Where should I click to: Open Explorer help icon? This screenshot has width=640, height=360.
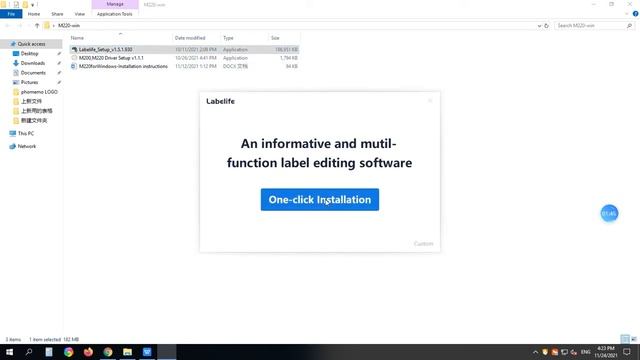(636, 14)
